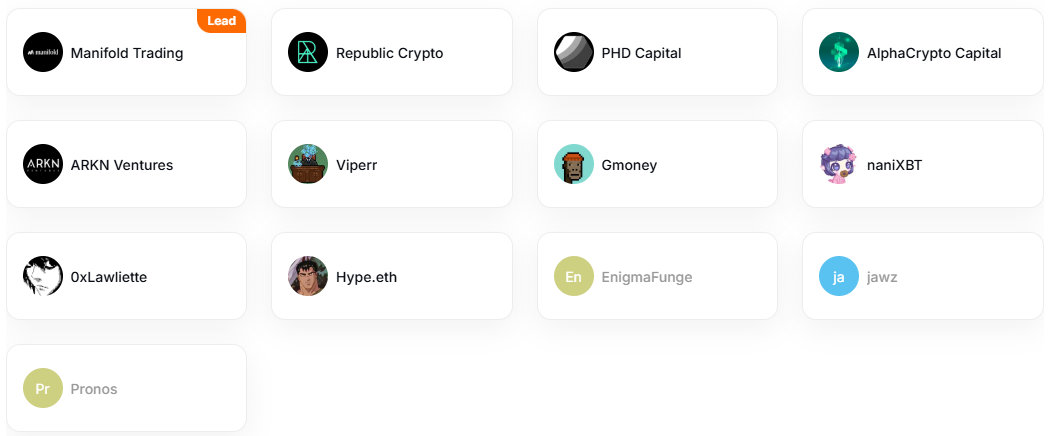Click 0xLawliette's black-and-white avatar

[x=43, y=276]
